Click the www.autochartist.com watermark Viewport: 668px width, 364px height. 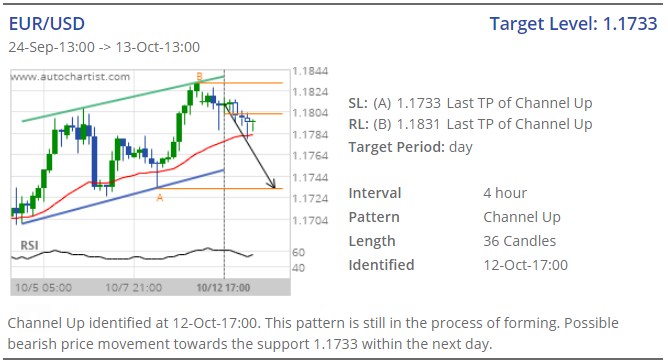pos(70,77)
